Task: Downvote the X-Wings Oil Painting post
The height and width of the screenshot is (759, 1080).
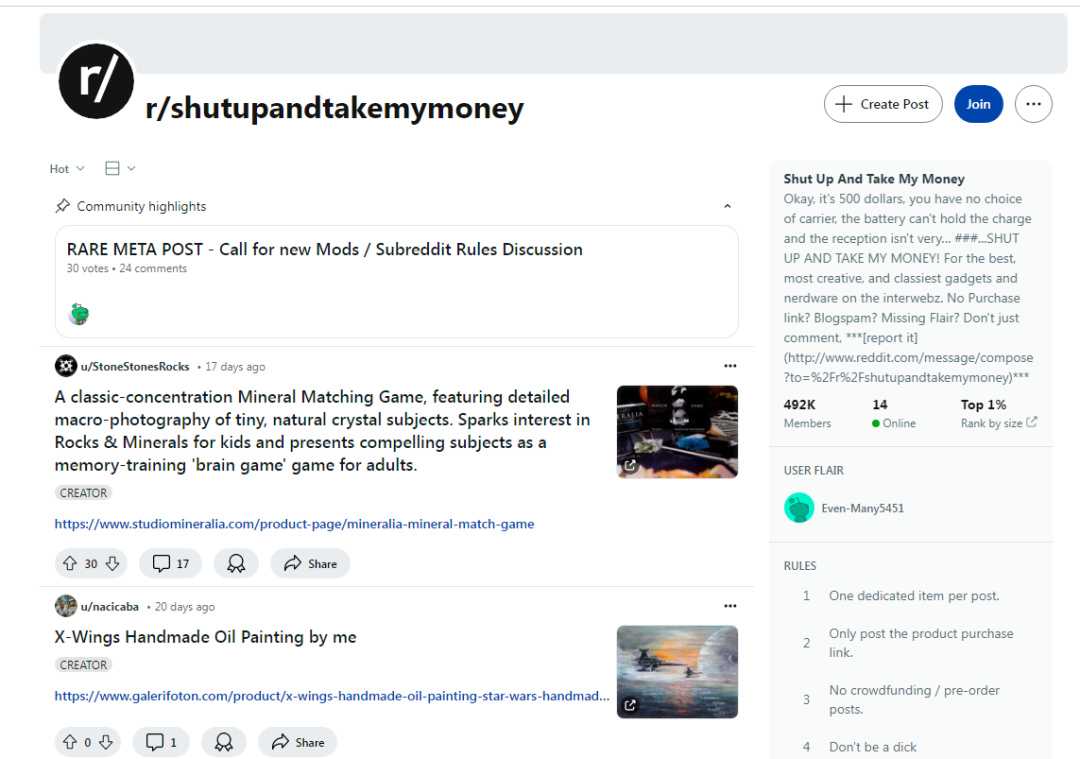Action: (x=105, y=742)
